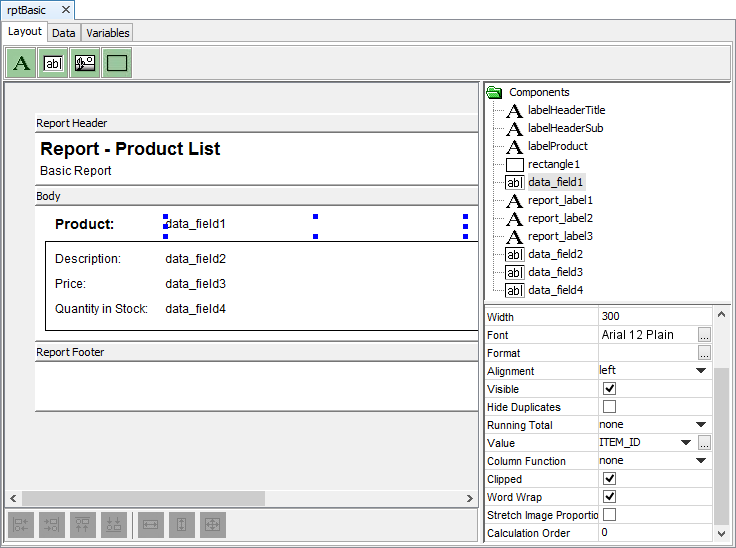Select the rectangle tool
This screenshot has height=548, width=736.
117,63
